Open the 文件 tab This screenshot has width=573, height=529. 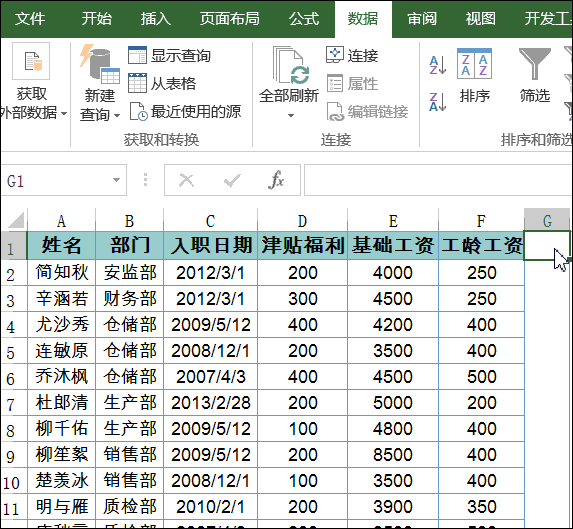30,19
